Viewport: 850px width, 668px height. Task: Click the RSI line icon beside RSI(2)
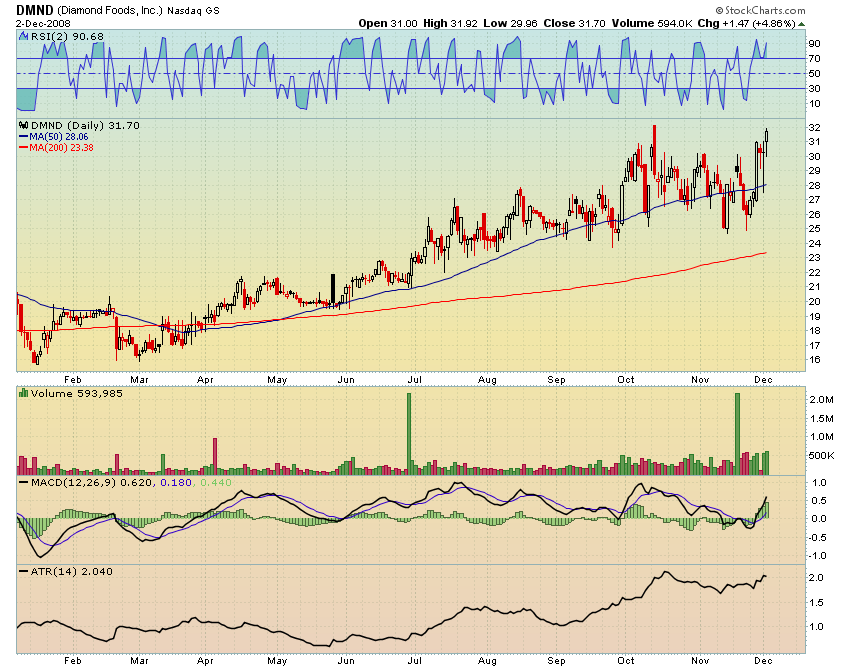[23, 36]
